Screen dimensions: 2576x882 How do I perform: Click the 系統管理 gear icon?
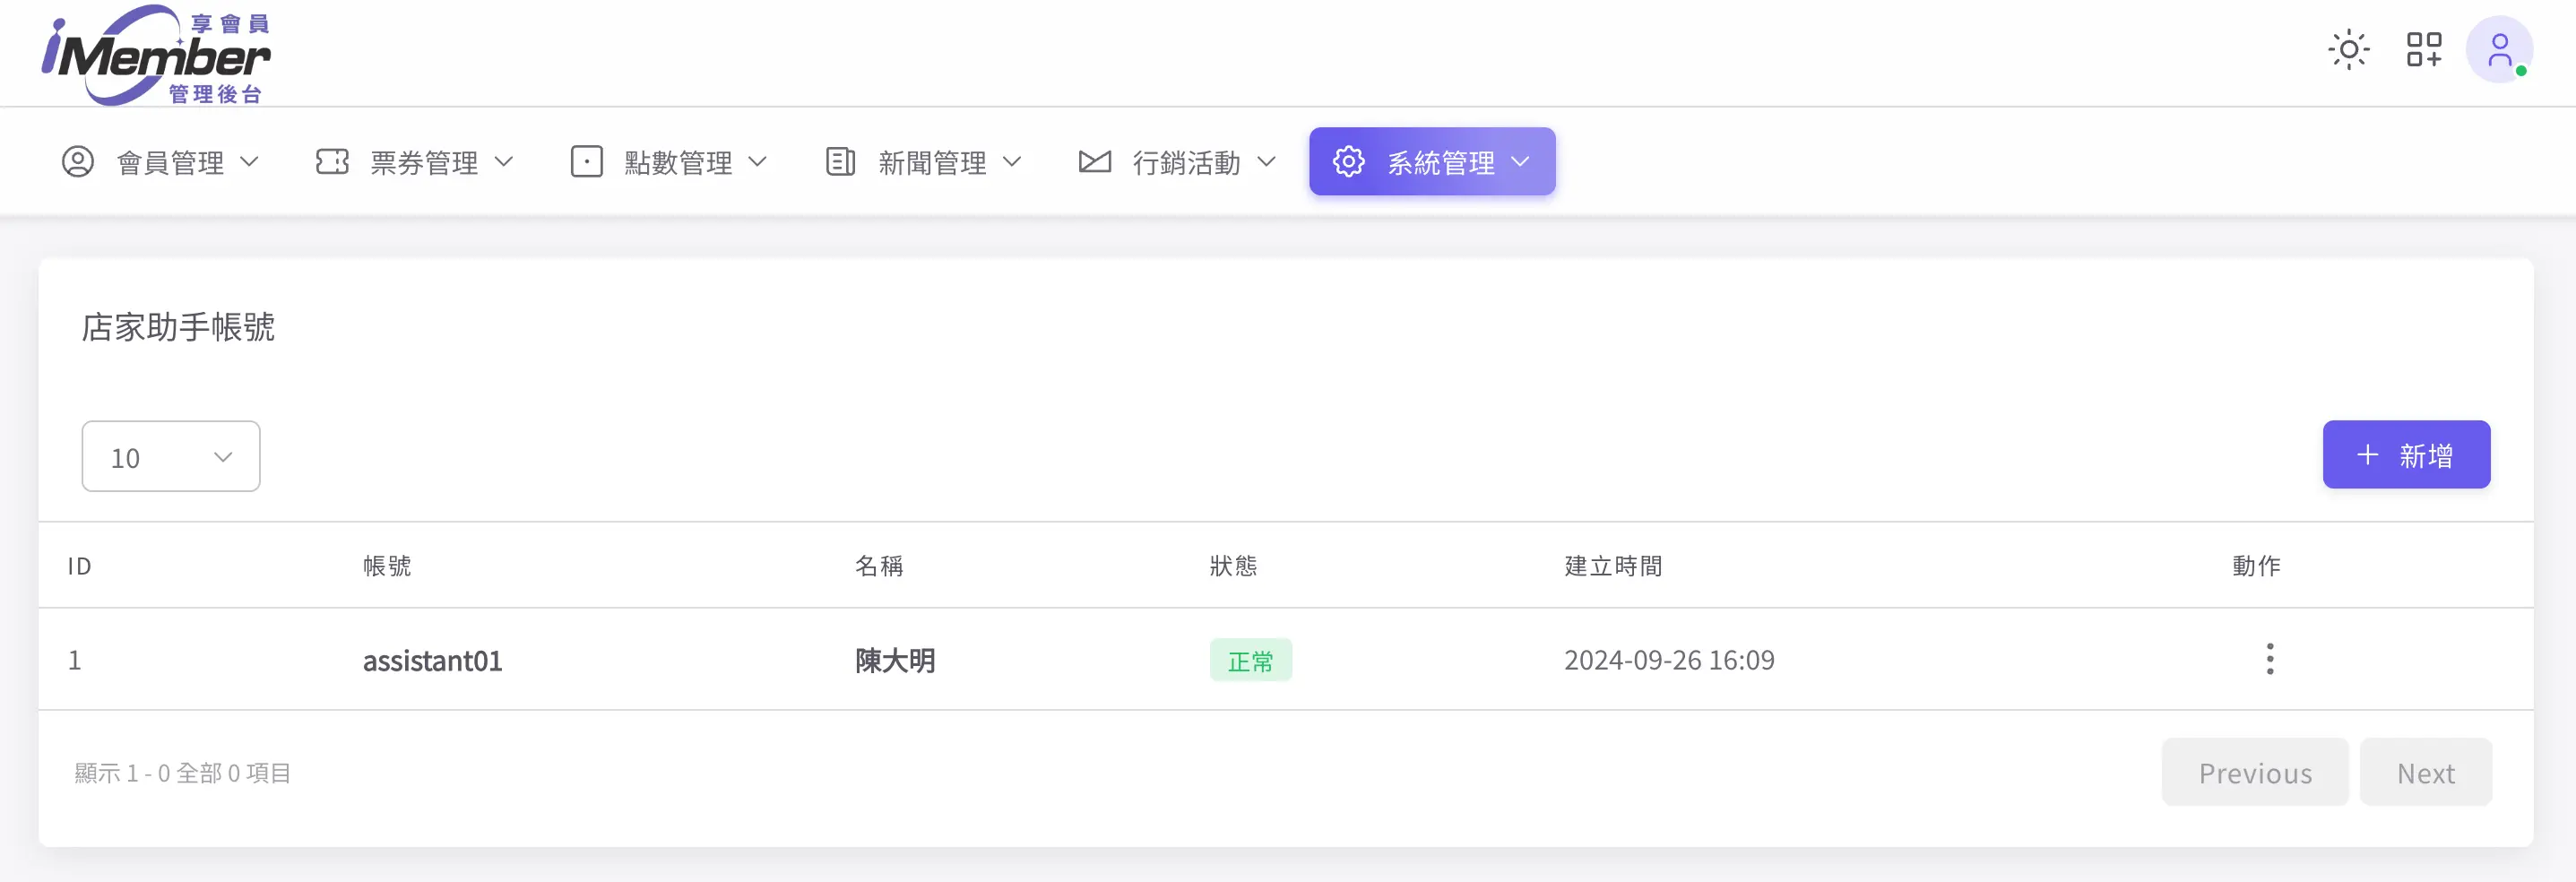(1347, 161)
